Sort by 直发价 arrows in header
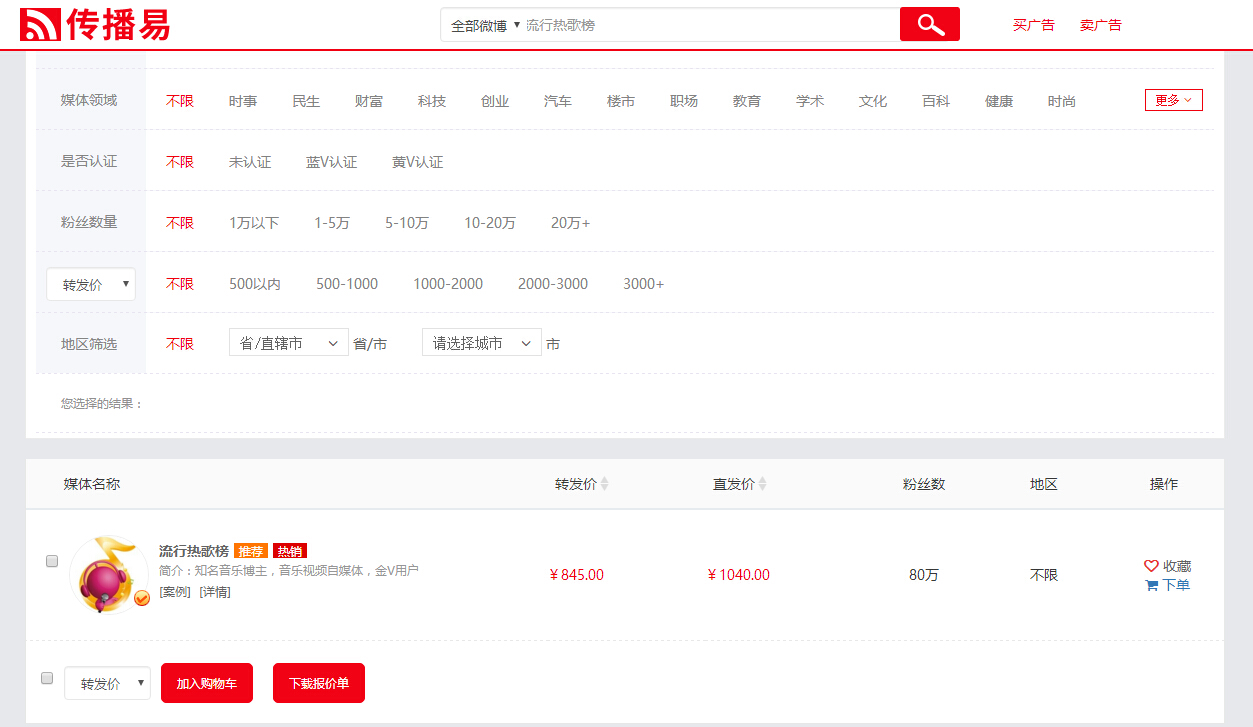This screenshot has height=727, width=1253. 762,484
